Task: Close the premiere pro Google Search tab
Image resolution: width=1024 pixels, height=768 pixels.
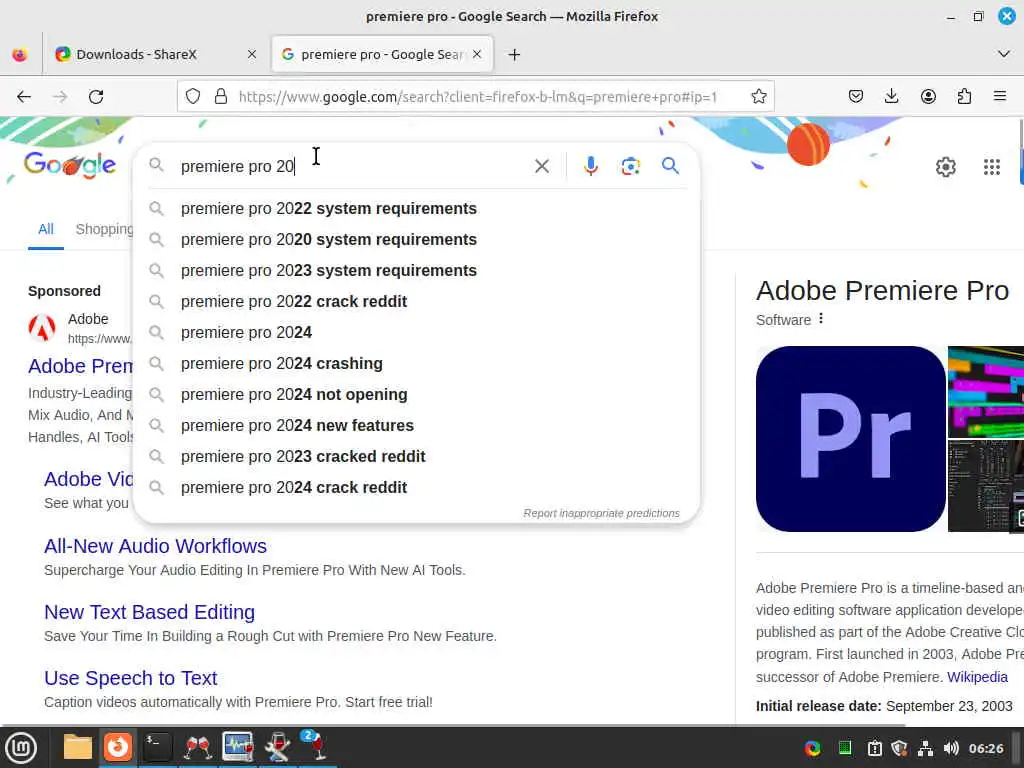Action: 477,54
